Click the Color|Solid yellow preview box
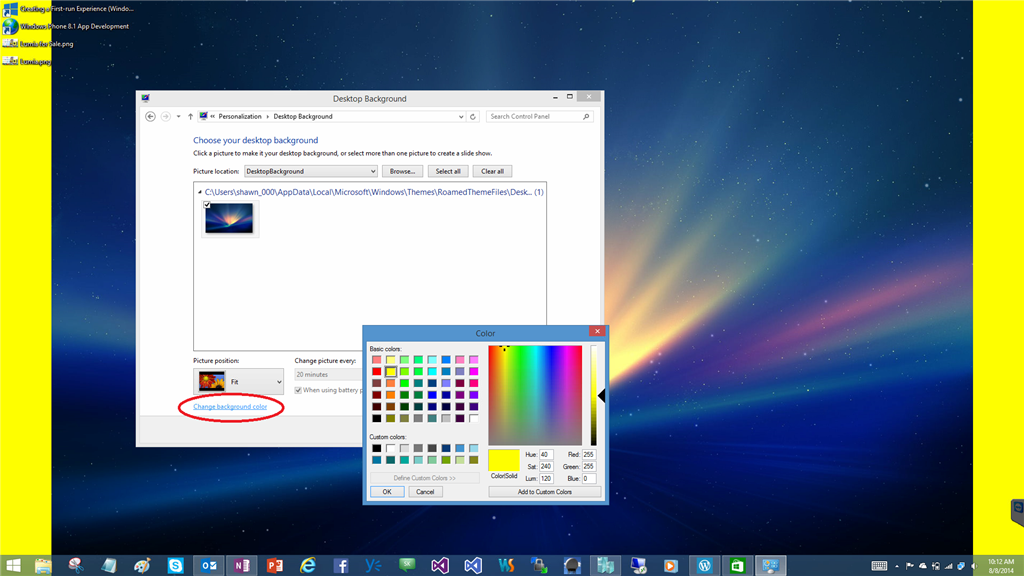Image resolution: width=1024 pixels, height=576 pixels. [x=504, y=460]
